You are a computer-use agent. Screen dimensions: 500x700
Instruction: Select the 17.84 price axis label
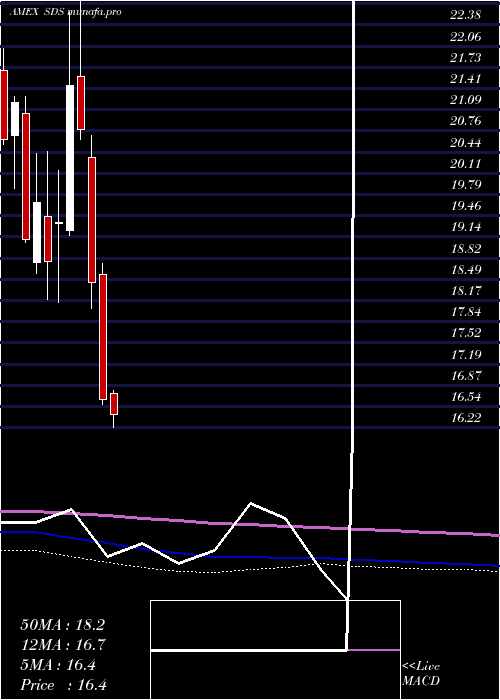466,312
